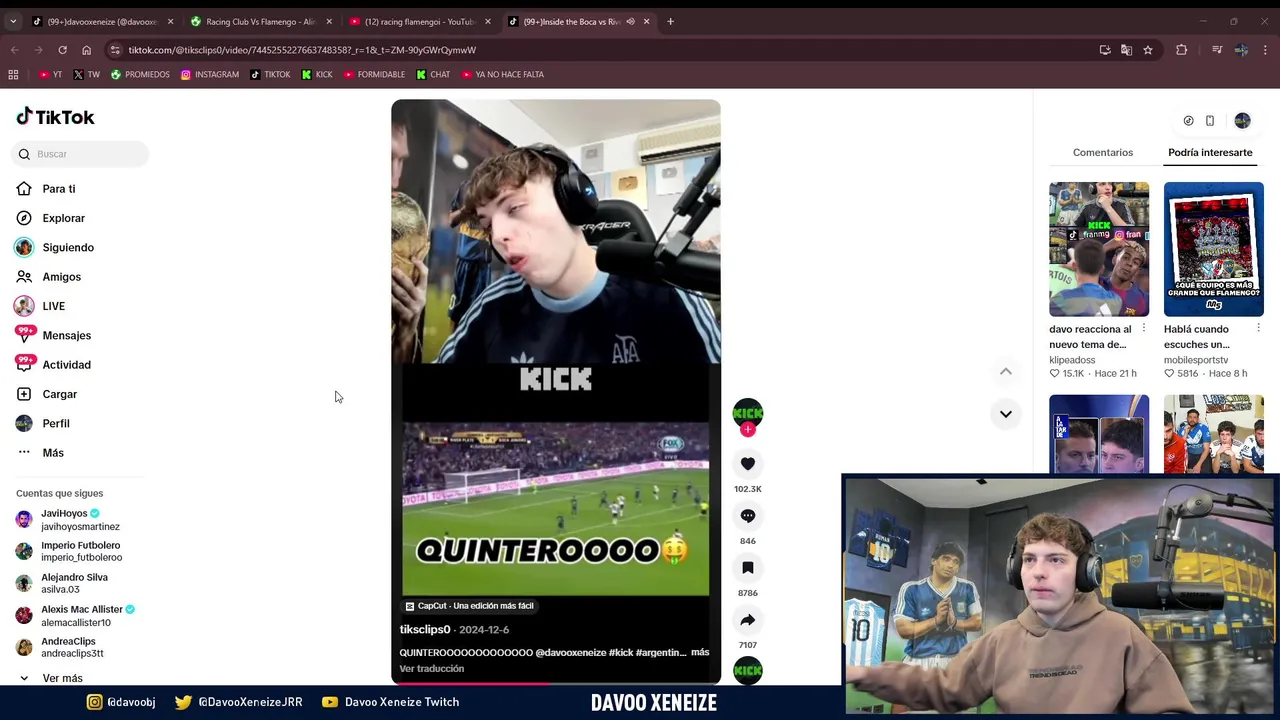
Task: Open 'davo reacciona al nuevo tema' thumbnail
Action: pyautogui.click(x=1099, y=249)
